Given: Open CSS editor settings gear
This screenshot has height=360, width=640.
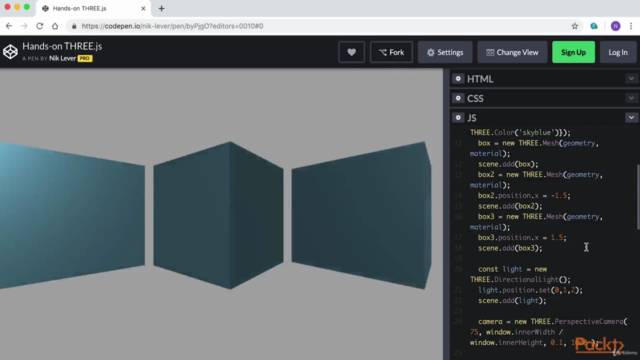Looking at the screenshot, I should tap(458, 98).
